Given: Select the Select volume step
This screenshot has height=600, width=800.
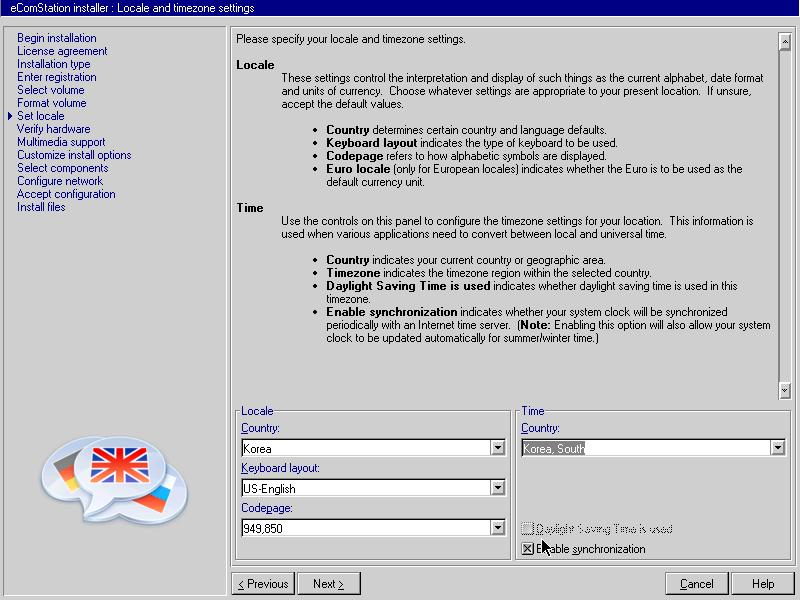Looking at the screenshot, I should pyautogui.click(x=51, y=90).
